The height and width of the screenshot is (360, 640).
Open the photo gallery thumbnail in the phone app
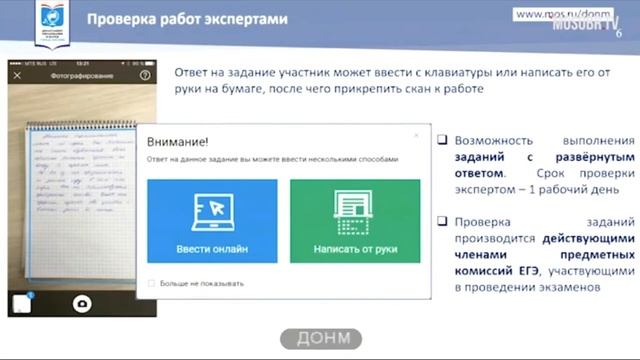tap(22, 304)
